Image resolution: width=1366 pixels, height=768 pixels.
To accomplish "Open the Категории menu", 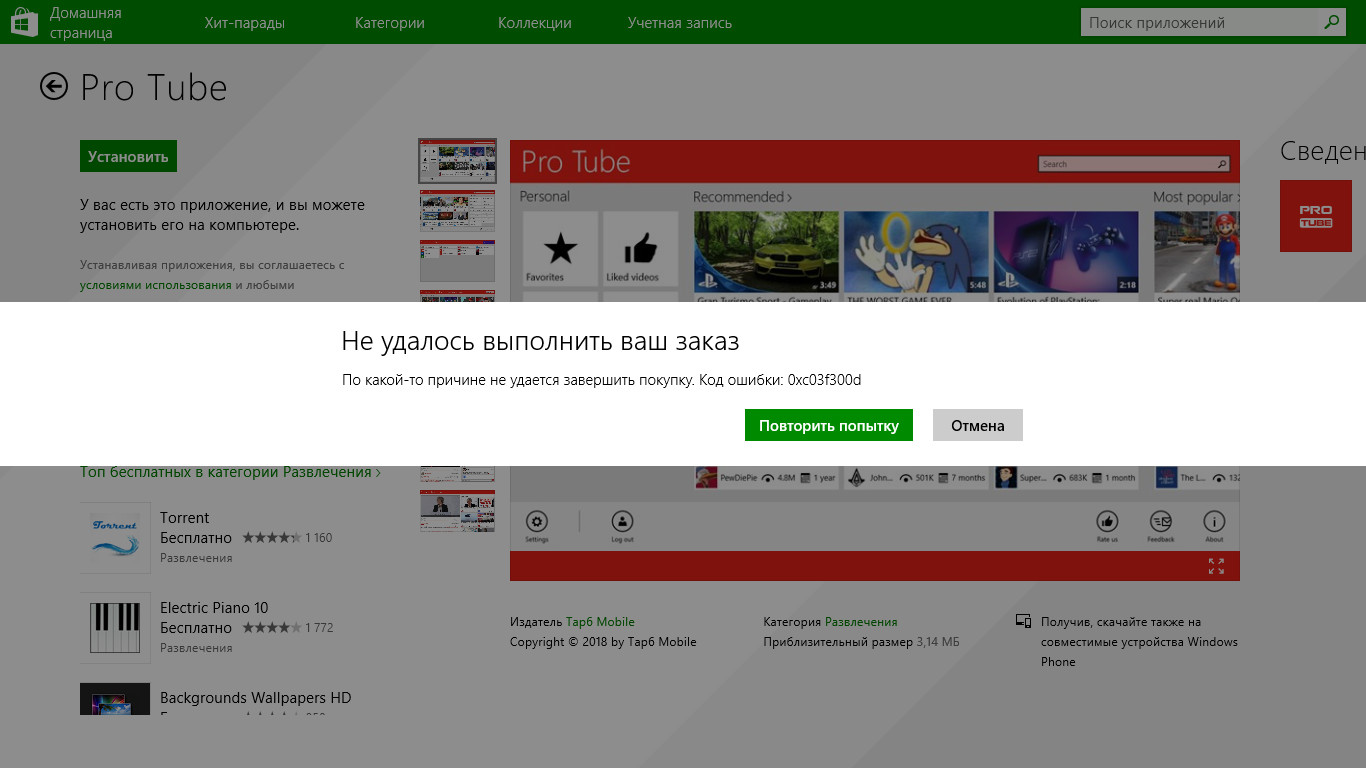I will 390,23.
